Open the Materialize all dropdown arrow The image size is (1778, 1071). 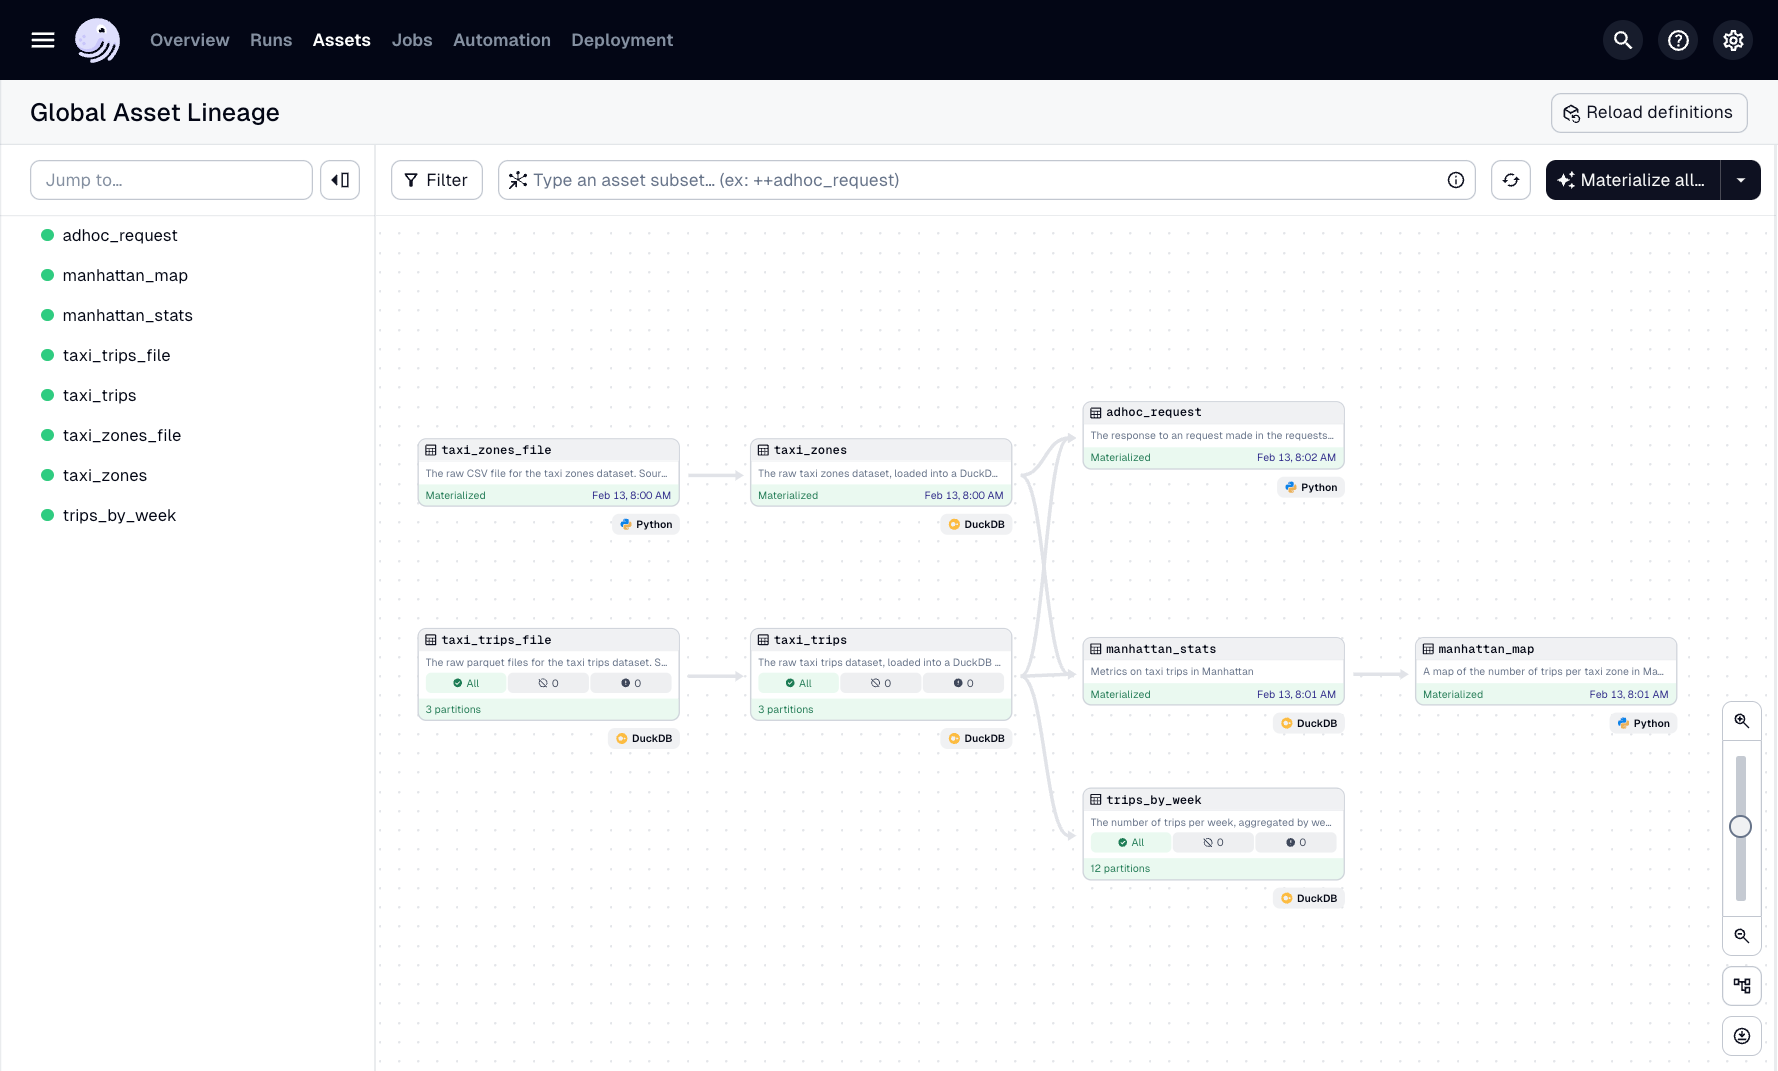[1742, 180]
